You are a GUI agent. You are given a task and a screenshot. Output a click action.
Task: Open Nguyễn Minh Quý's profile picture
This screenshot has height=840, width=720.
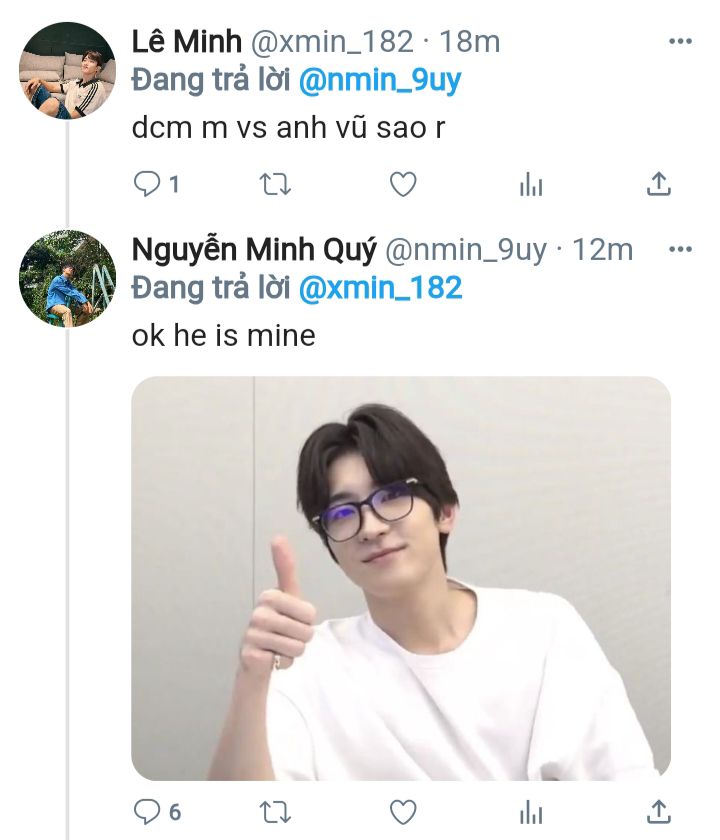(67, 279)
